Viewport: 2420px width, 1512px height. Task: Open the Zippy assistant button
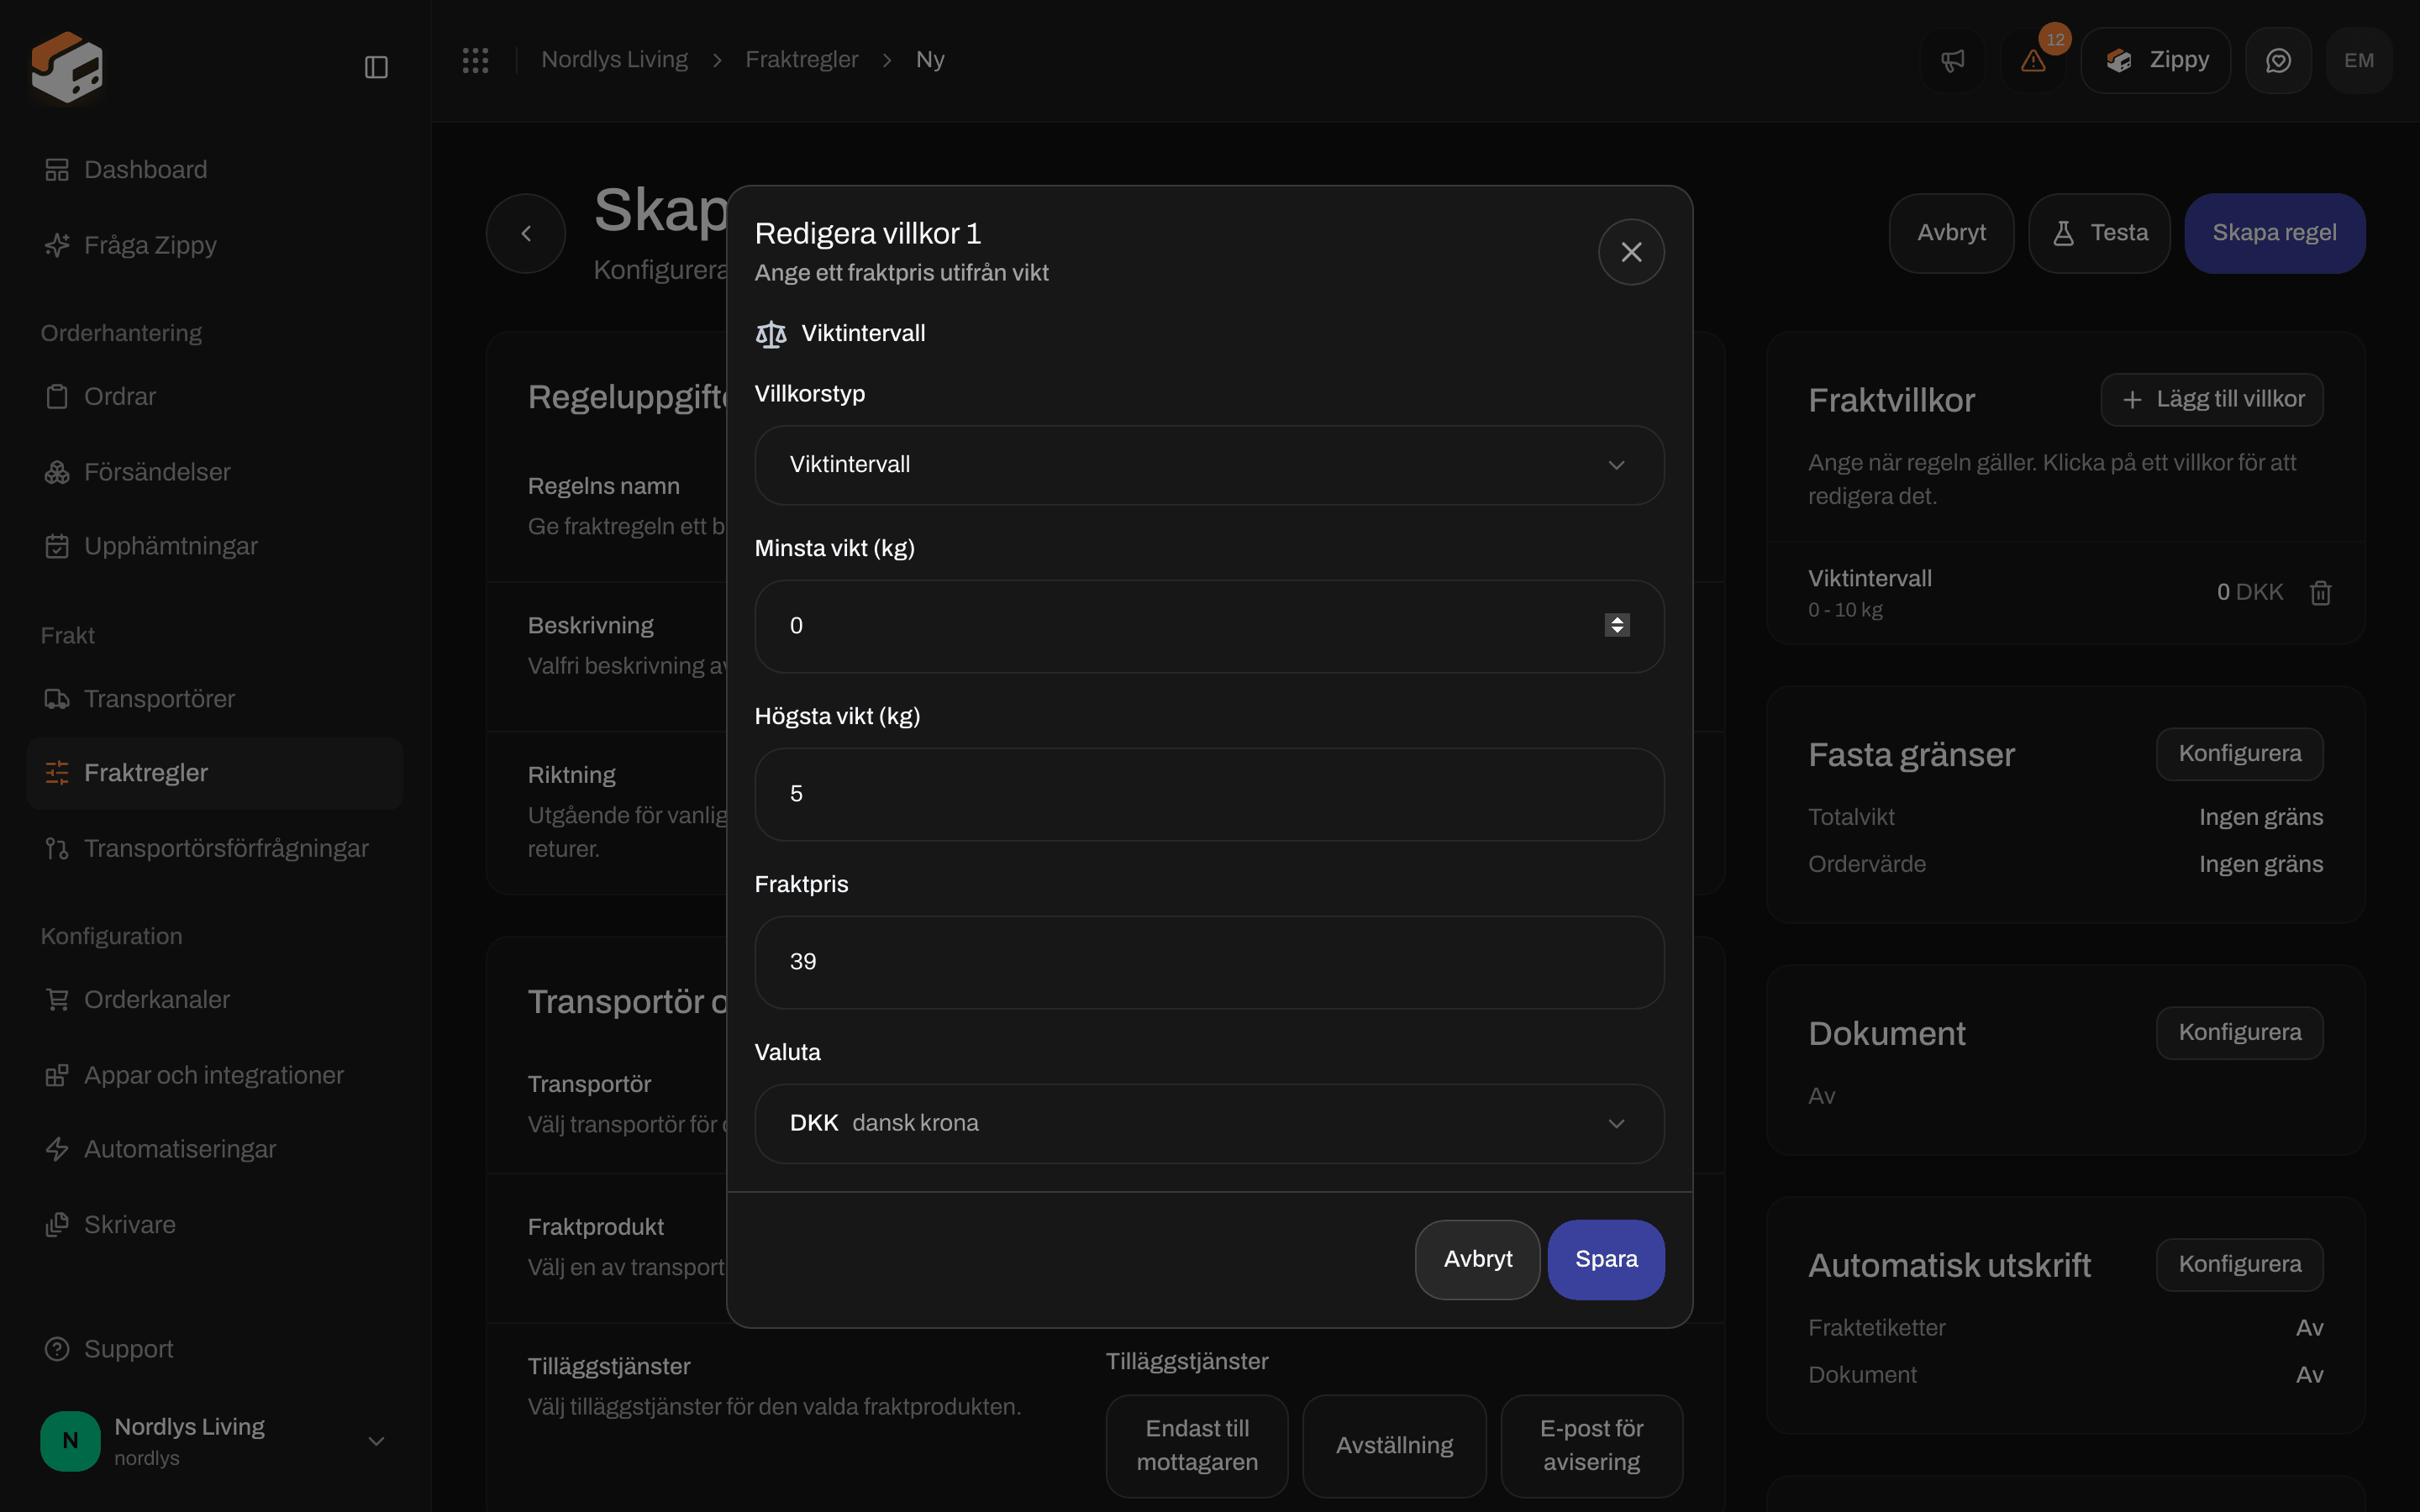[x=2156, y=60]
